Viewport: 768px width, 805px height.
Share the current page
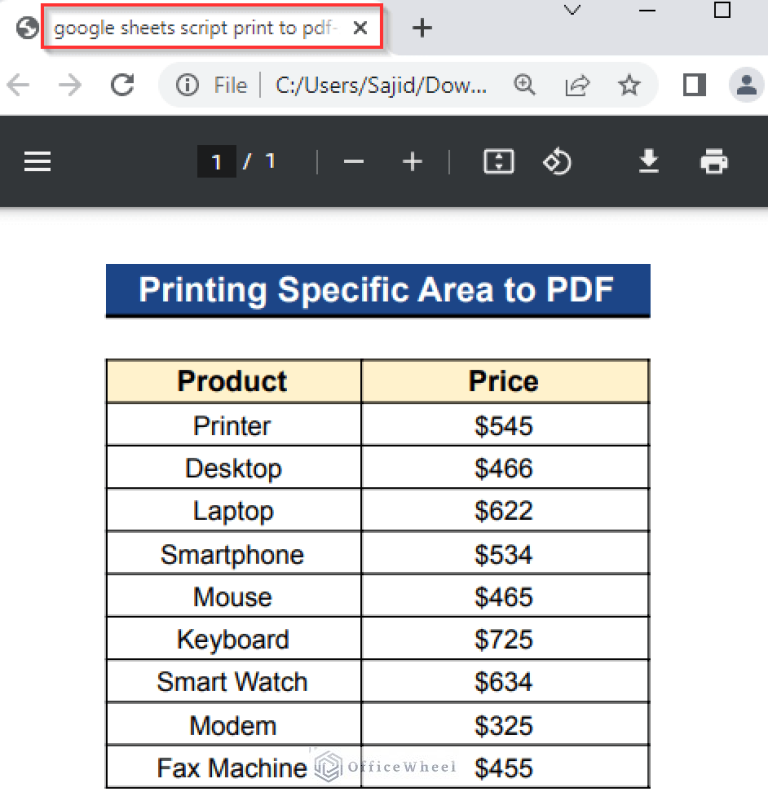[x=578, y=85]
